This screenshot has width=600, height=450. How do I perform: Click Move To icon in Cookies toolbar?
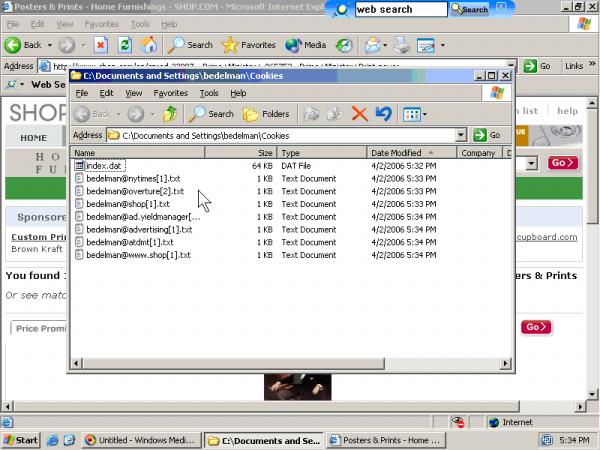tap(311, 114)
